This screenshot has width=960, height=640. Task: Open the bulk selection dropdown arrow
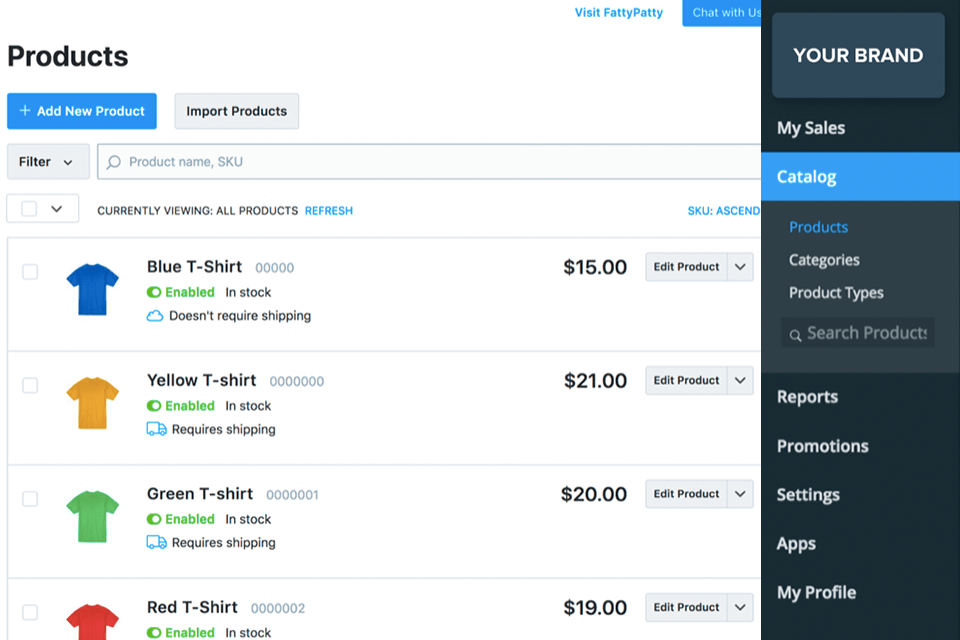click(x=55, y=208)
